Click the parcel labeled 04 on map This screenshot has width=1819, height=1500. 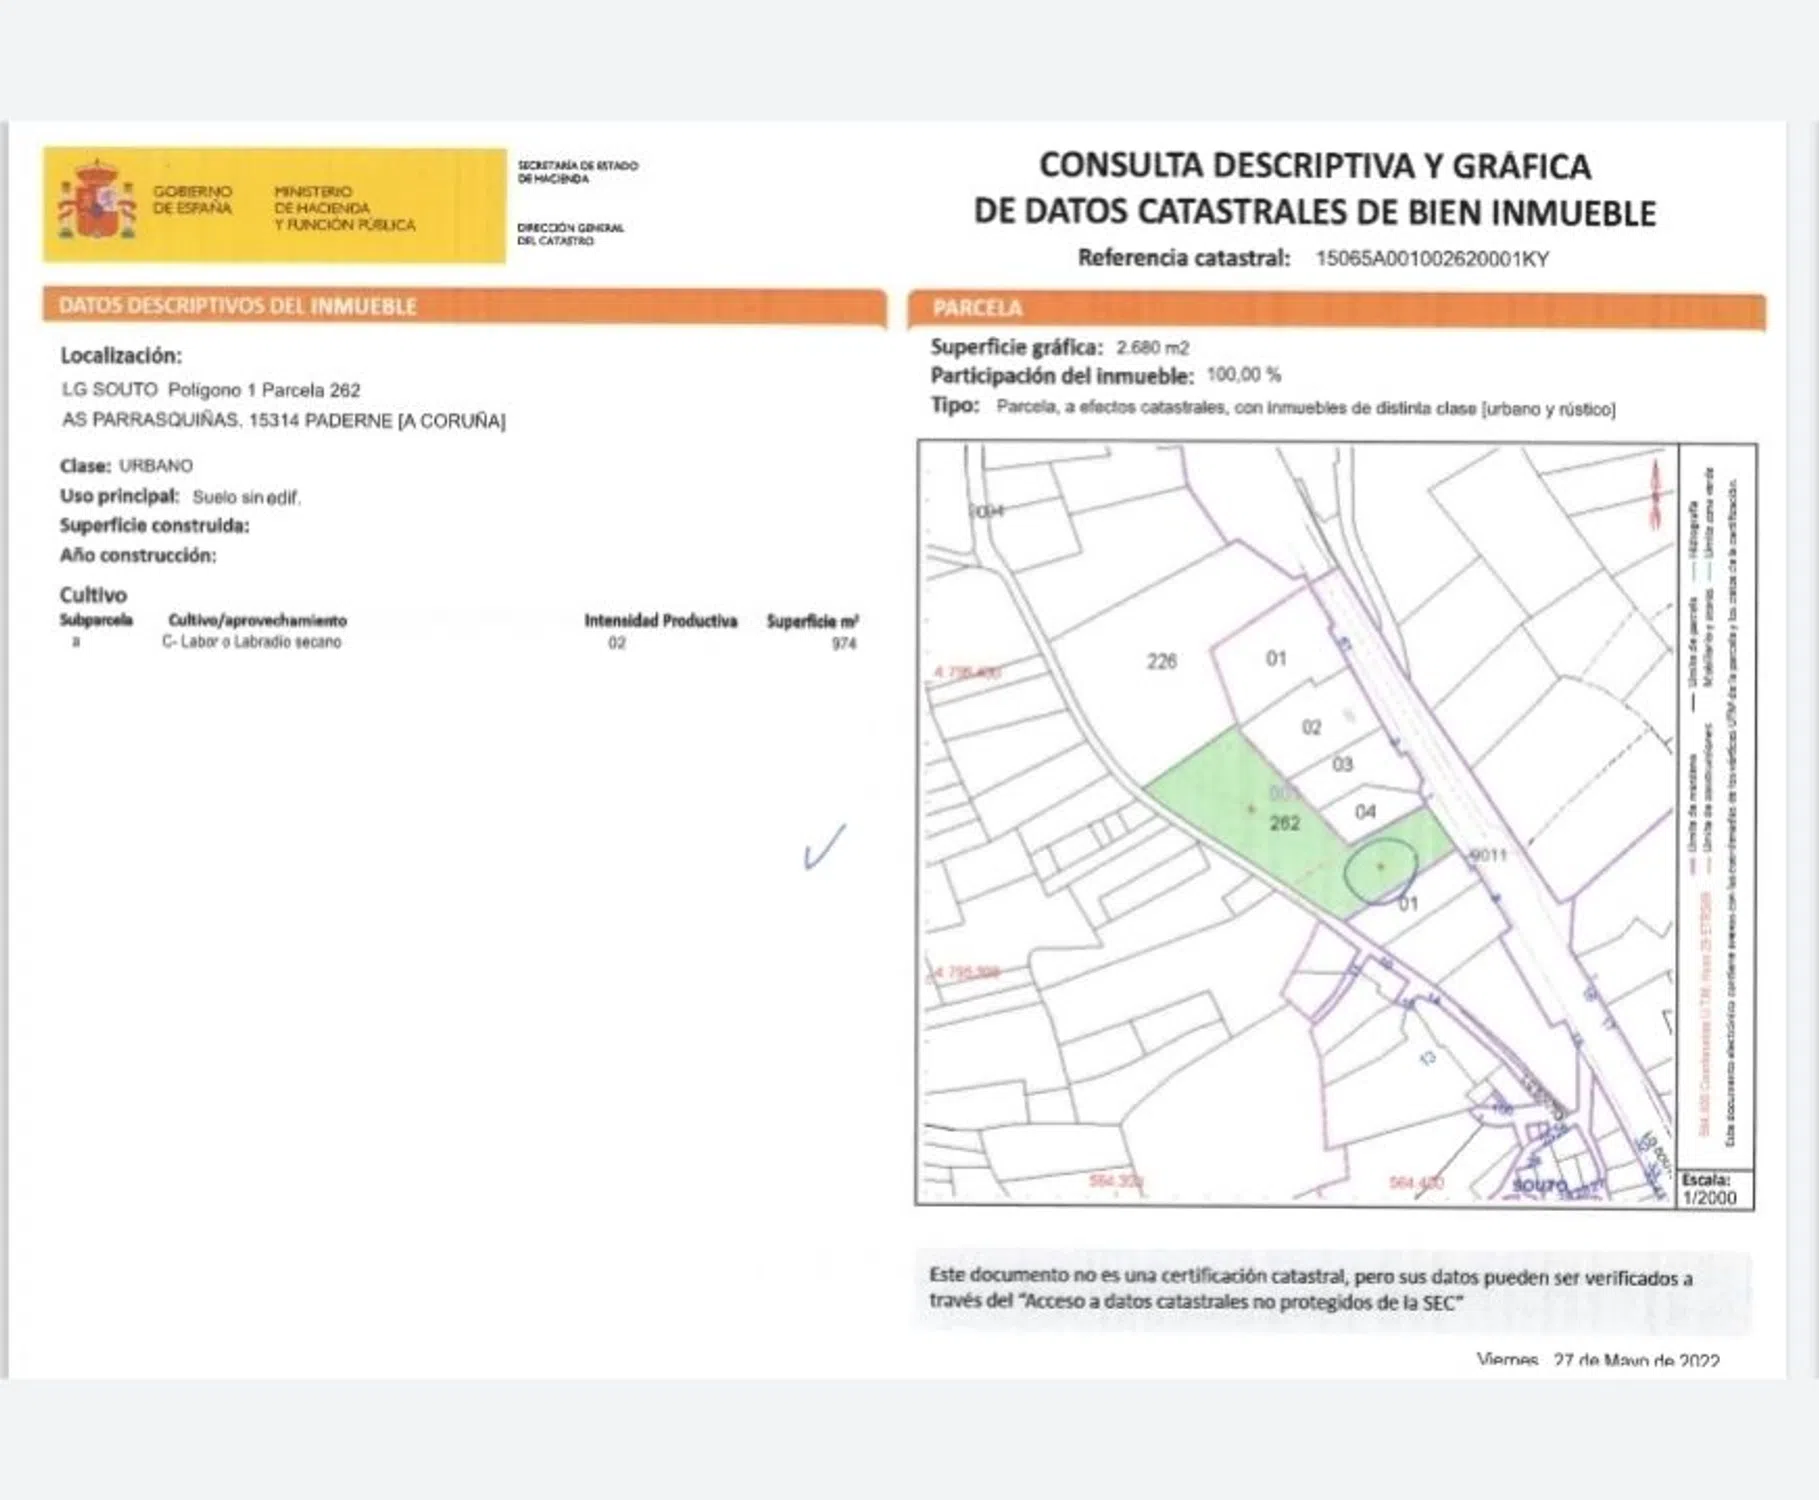pos(1365,812)
